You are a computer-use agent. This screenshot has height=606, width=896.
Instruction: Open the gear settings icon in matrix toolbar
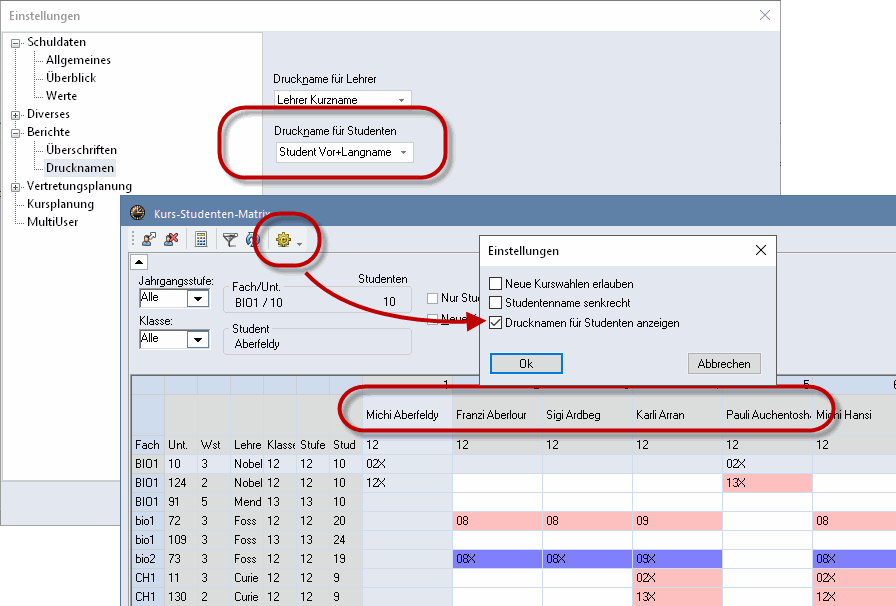pos(283,240)
